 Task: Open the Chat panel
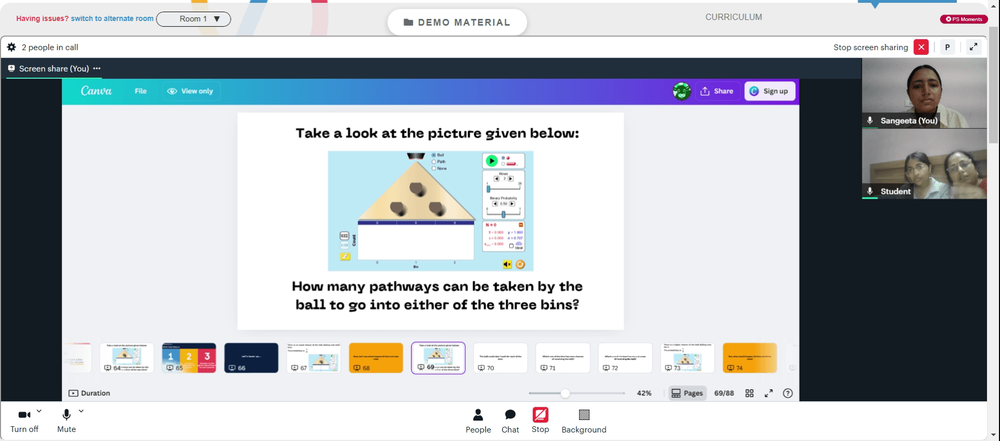point(510,421)
